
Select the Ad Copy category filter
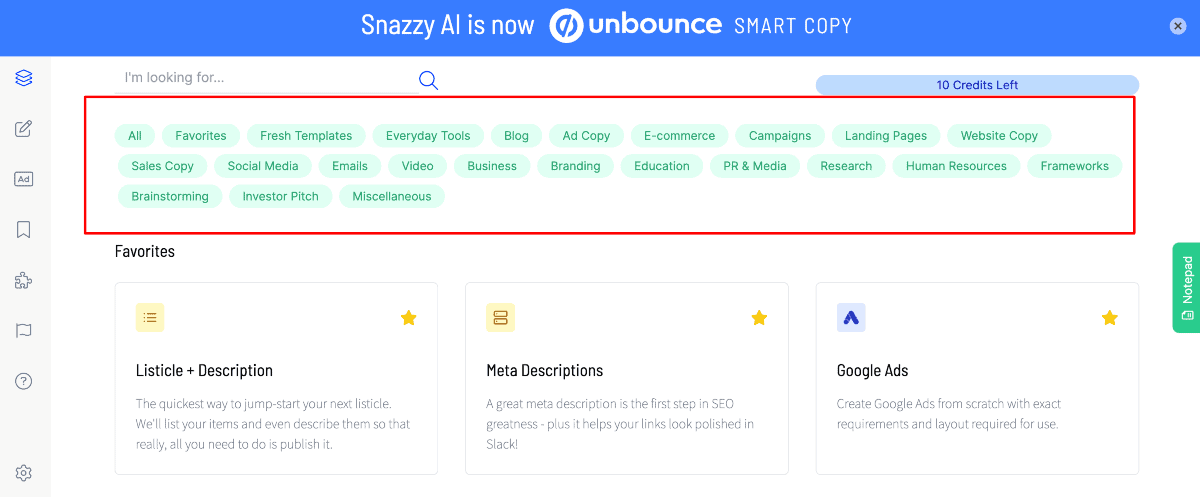pyautogui.click(x=586, y=136)
